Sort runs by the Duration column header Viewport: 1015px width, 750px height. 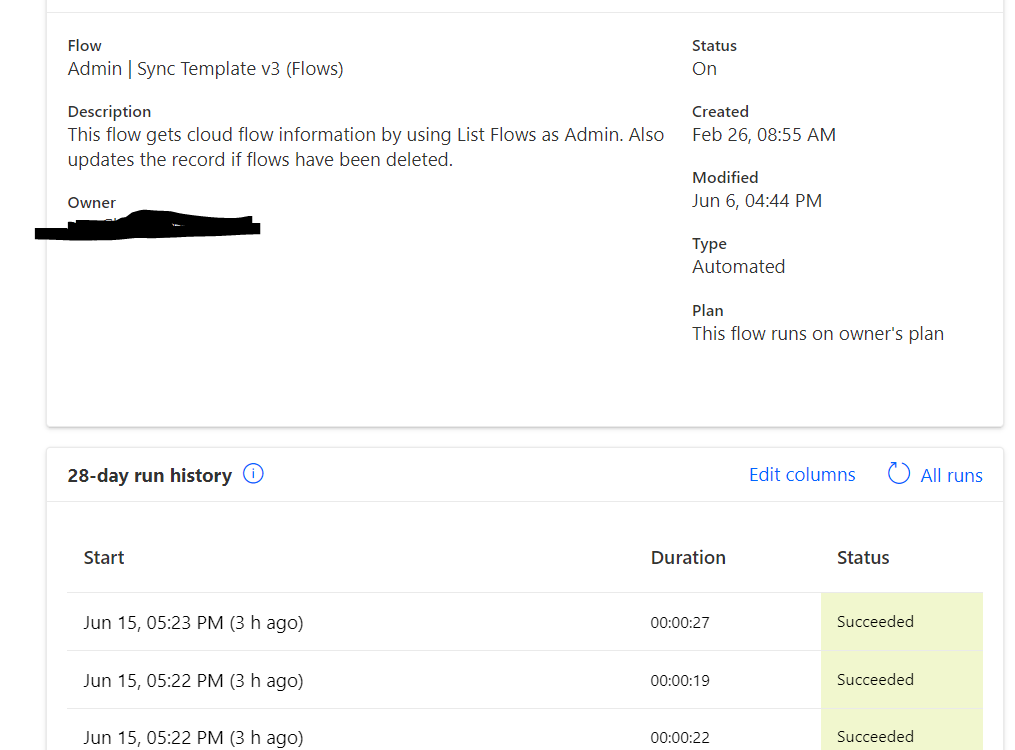pyautogui.click(x=688, y=557)
